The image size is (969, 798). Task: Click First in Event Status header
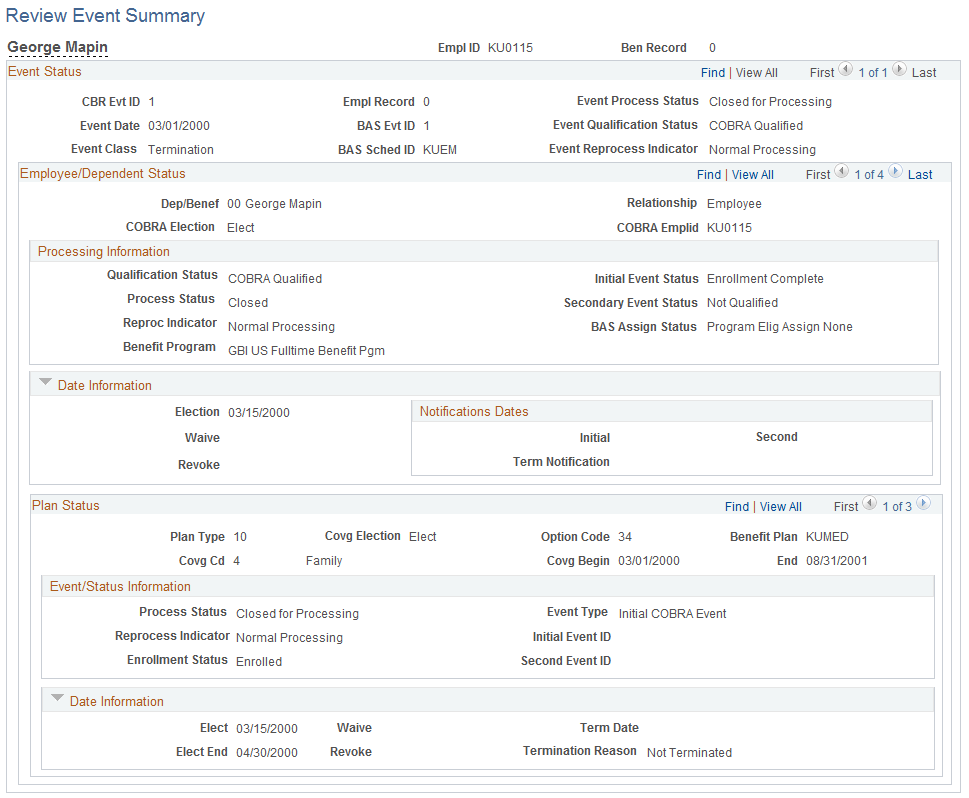point(822,73)
